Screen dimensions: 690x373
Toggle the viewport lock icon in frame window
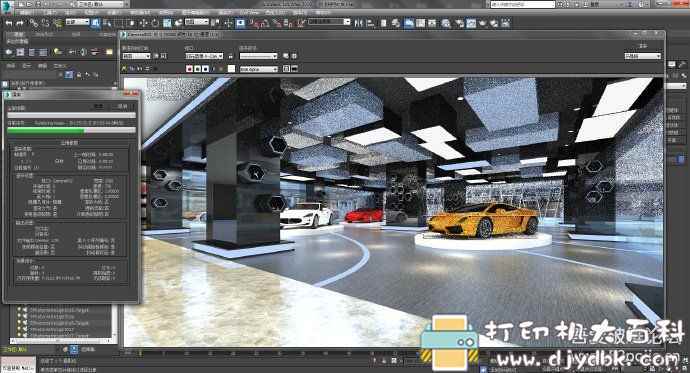tap(231, 56)
